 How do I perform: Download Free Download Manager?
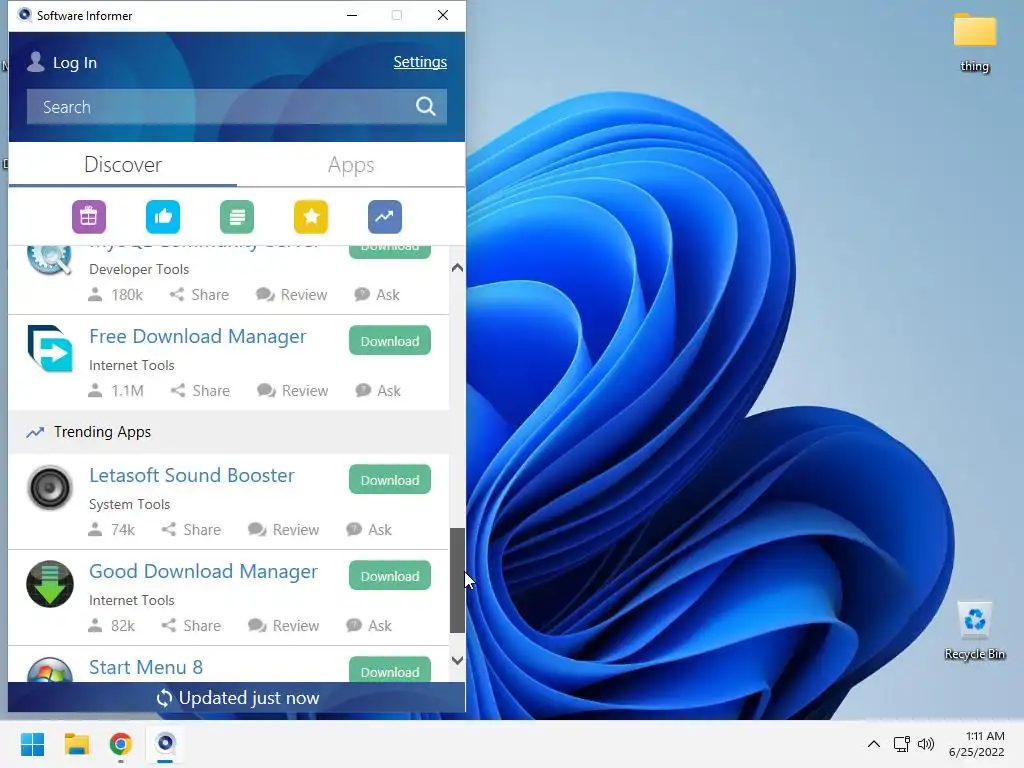[x=390, y=341]
